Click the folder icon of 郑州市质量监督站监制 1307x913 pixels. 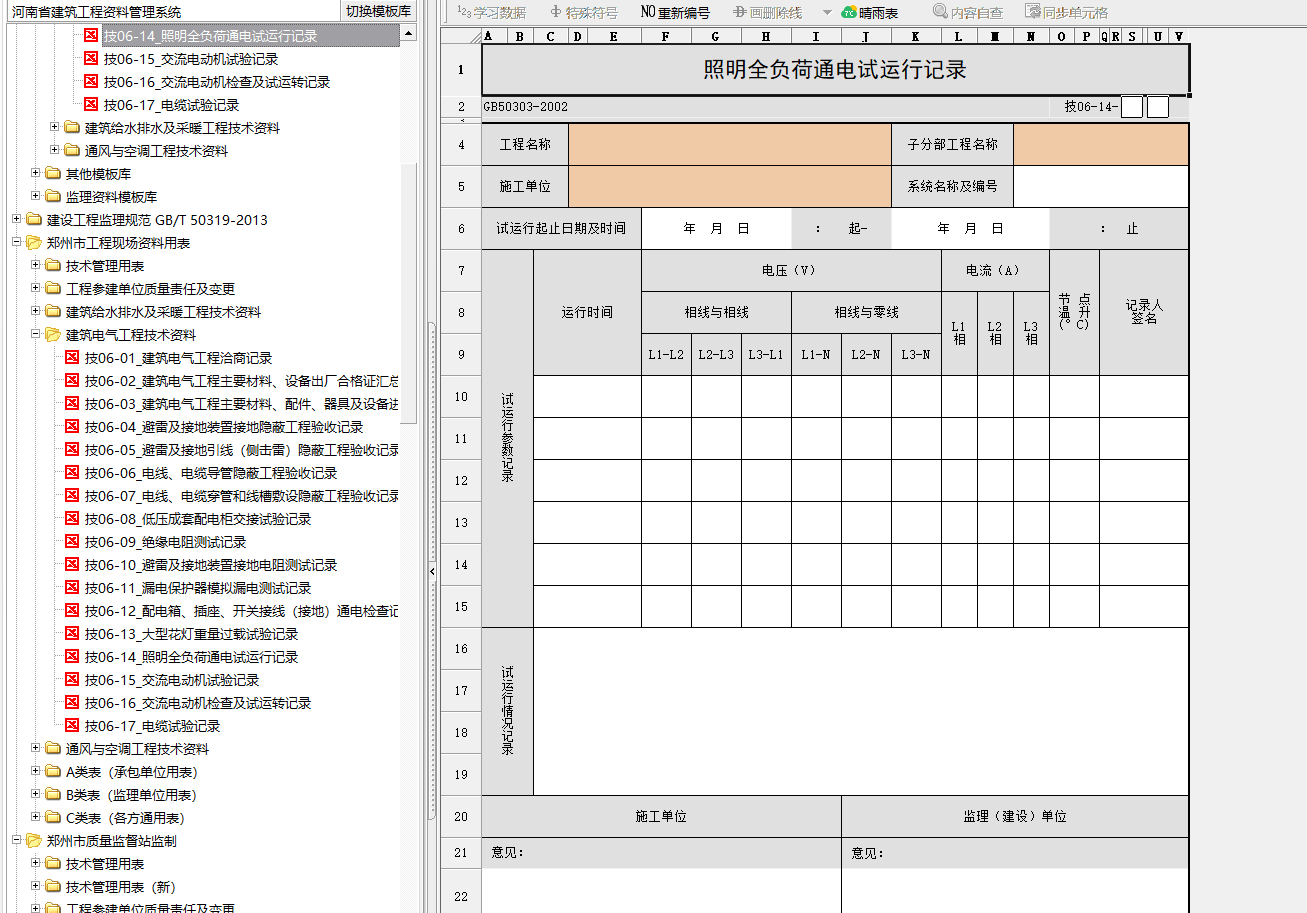point(34,841)
